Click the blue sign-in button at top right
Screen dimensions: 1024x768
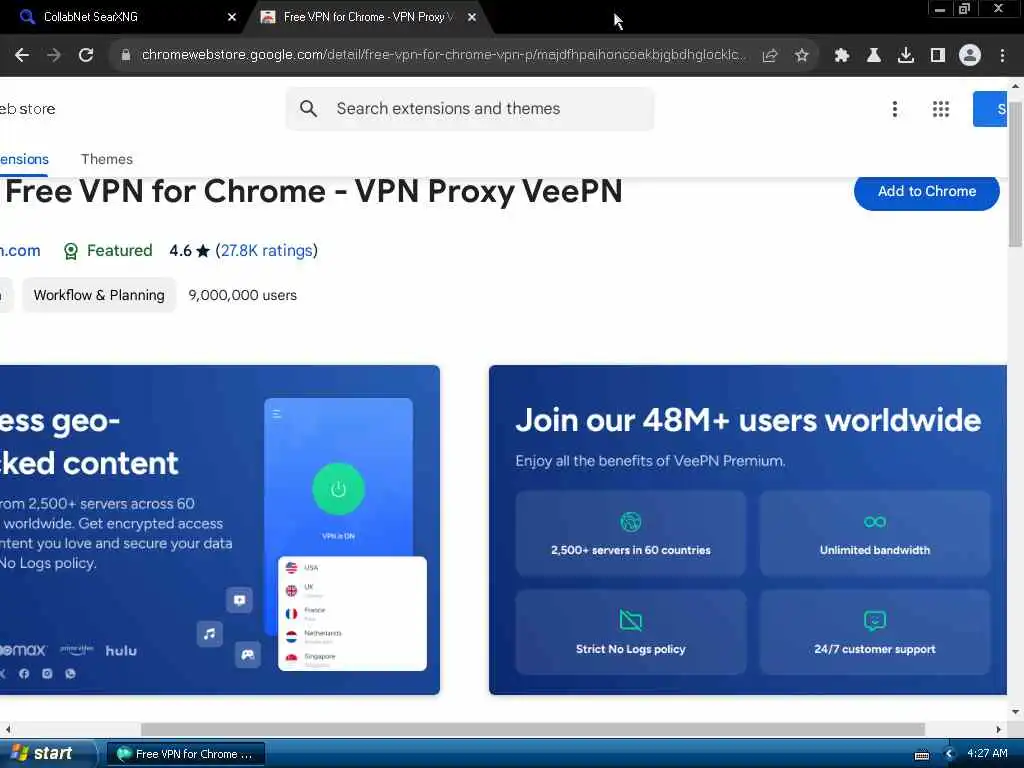pyautogui.click(x=990, y=109)
